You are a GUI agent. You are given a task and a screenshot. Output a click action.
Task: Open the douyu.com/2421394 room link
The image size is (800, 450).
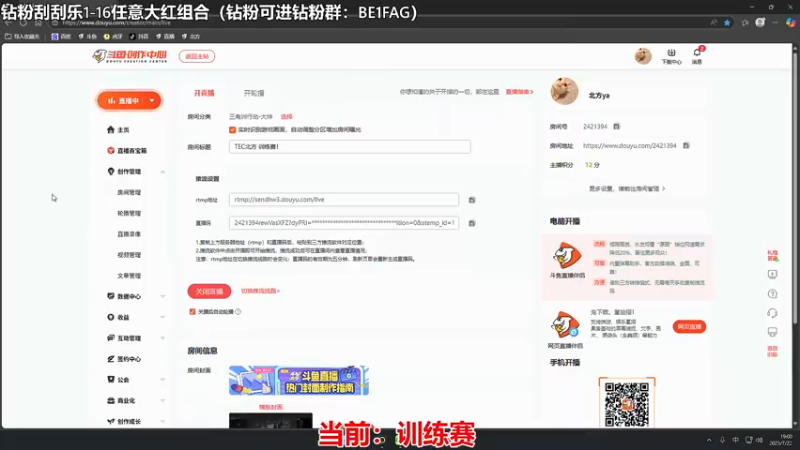[x=630, y=146]
